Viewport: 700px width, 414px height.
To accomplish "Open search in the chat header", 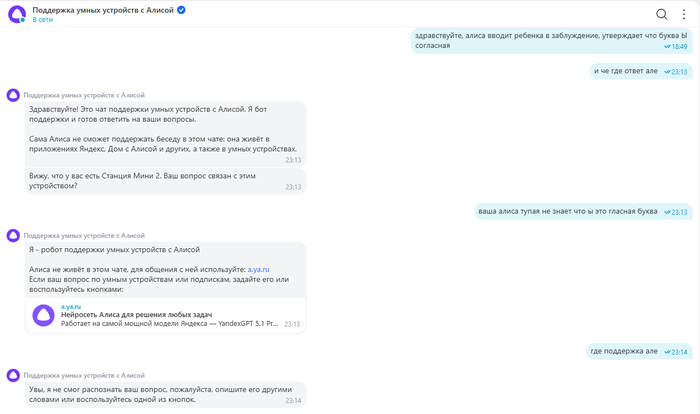I will coord(661,14).
